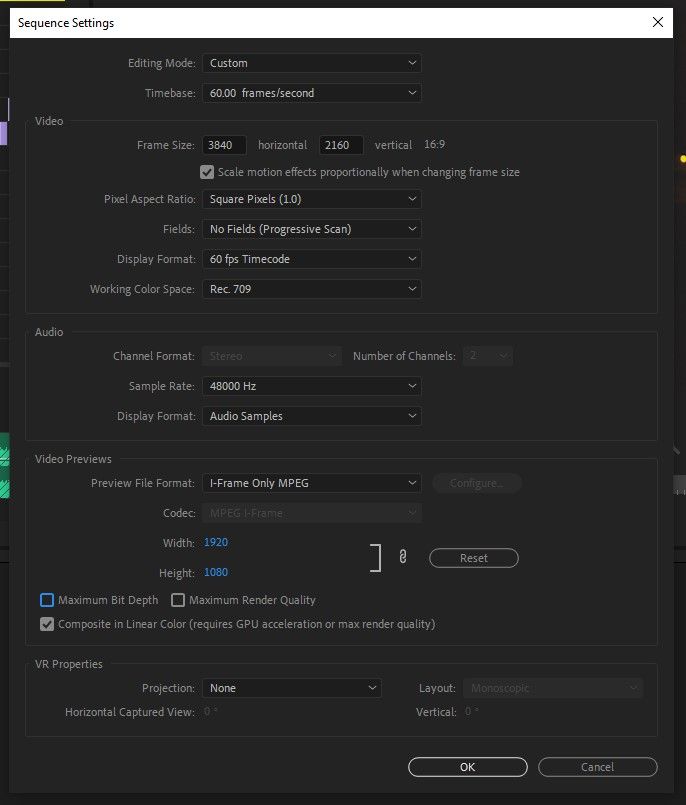Click the preview Height value 1080
Screen dimensions: 686x805
(x=216, y=572)
